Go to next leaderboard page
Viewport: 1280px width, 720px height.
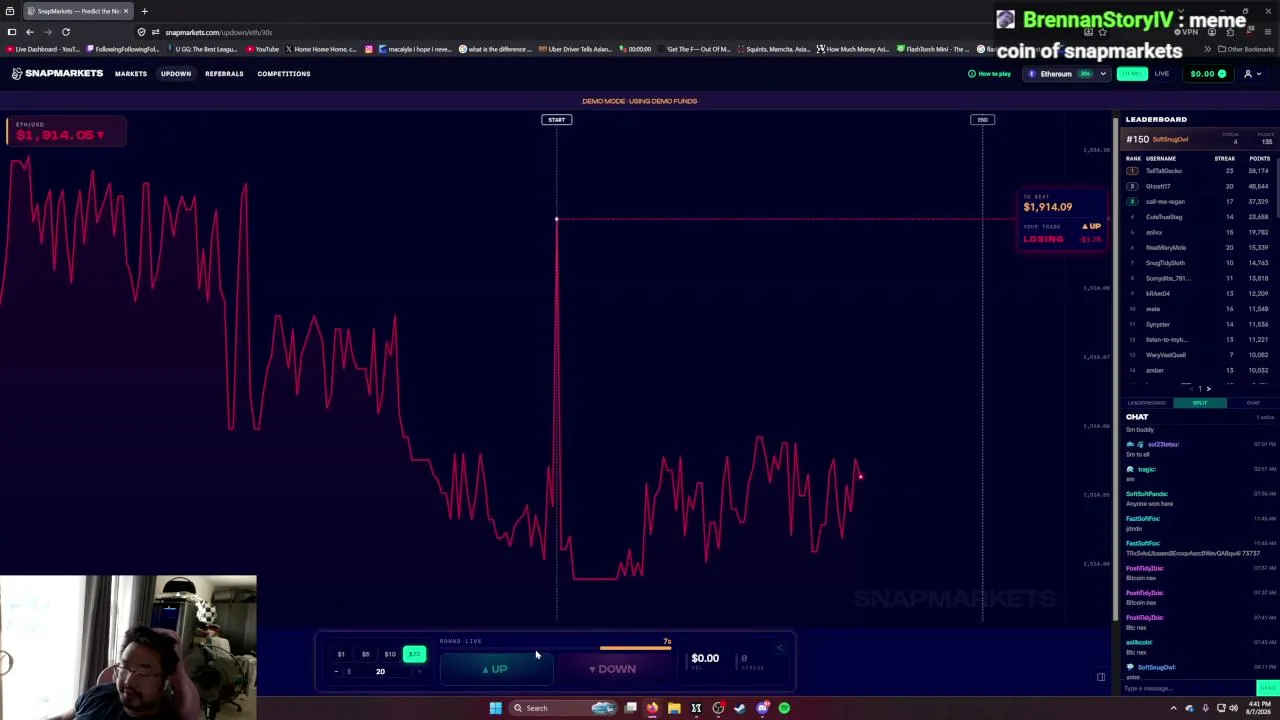tap(1208, 389)
